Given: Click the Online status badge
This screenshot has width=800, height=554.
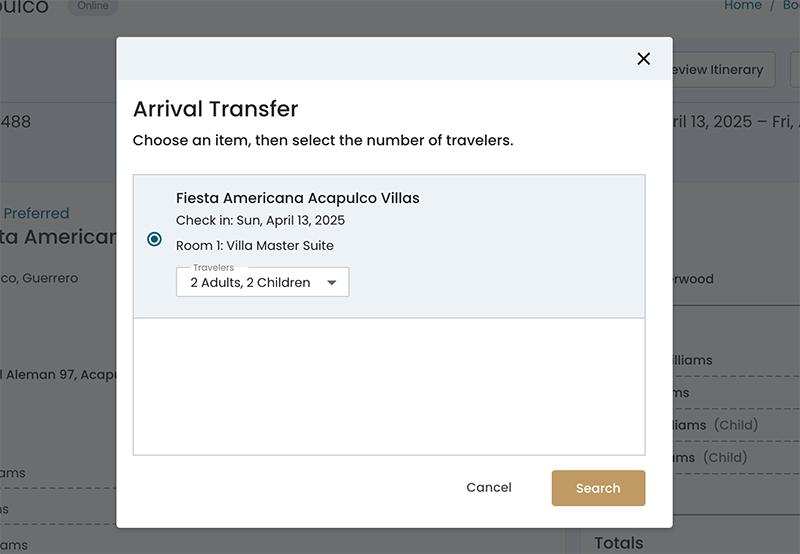Looking at the screenshot, I should [92, 7].
